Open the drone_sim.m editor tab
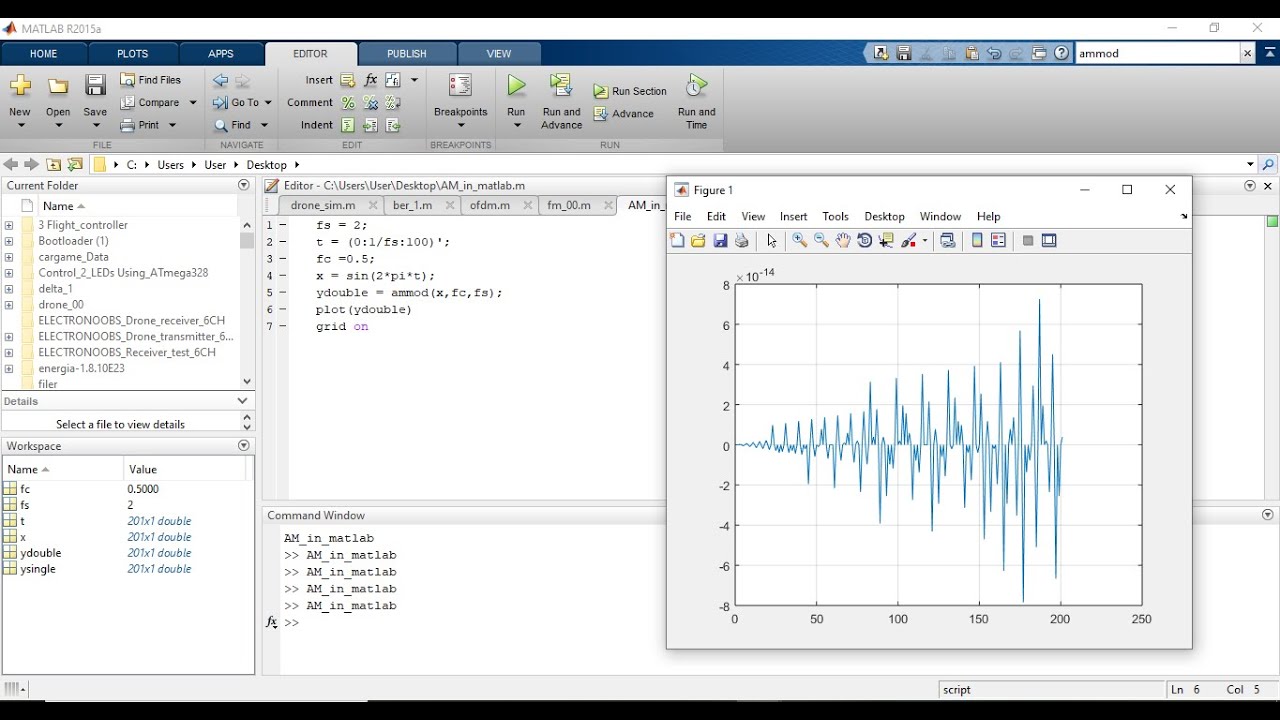The image size is (1280, 720). coord(323,205)
